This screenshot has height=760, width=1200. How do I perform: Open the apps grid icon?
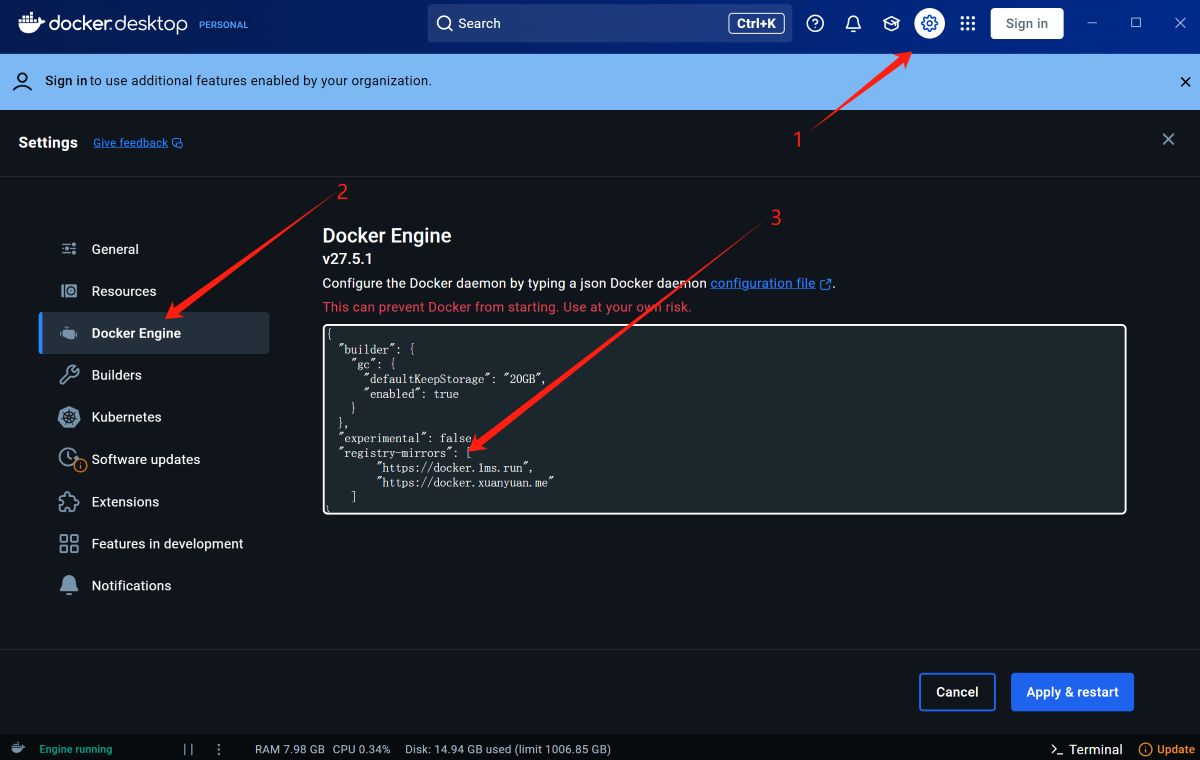967,24
